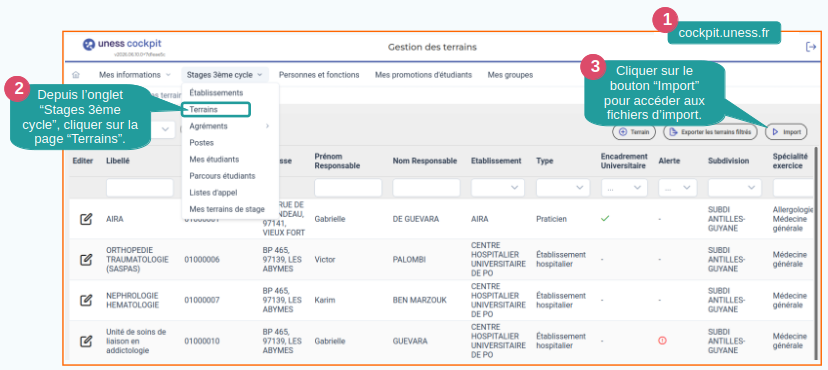This screenshot has height=370, width=828.
Task: Click red alert icon in addictologie row
Action: [662, 341]
